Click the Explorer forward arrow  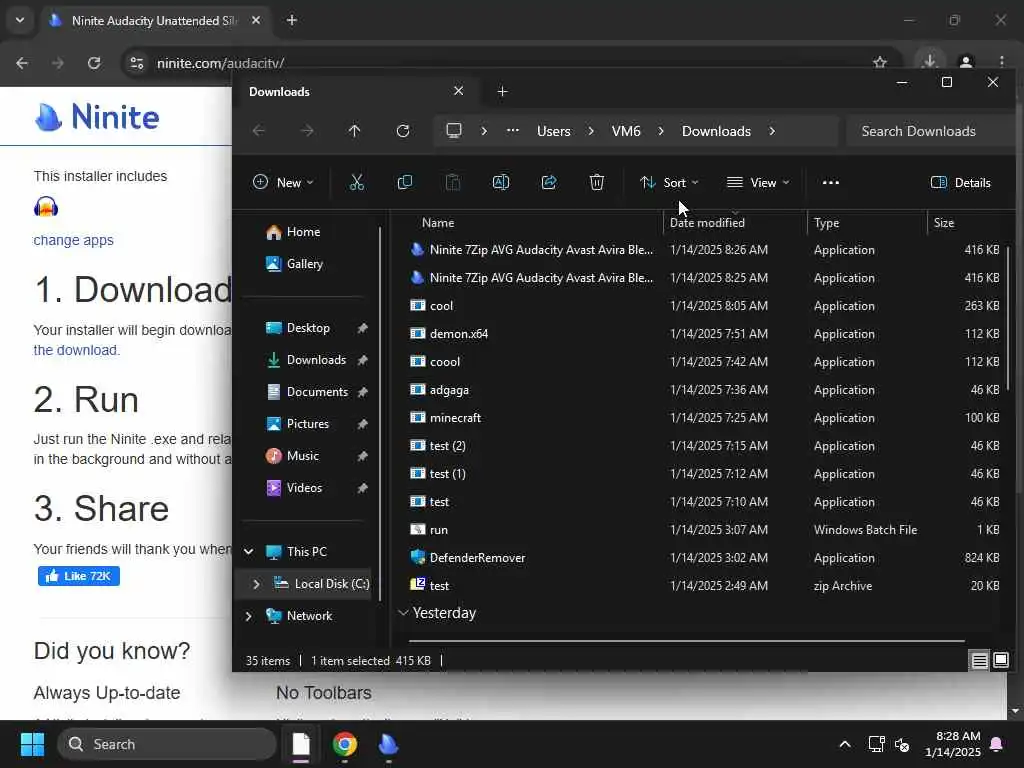307,131
